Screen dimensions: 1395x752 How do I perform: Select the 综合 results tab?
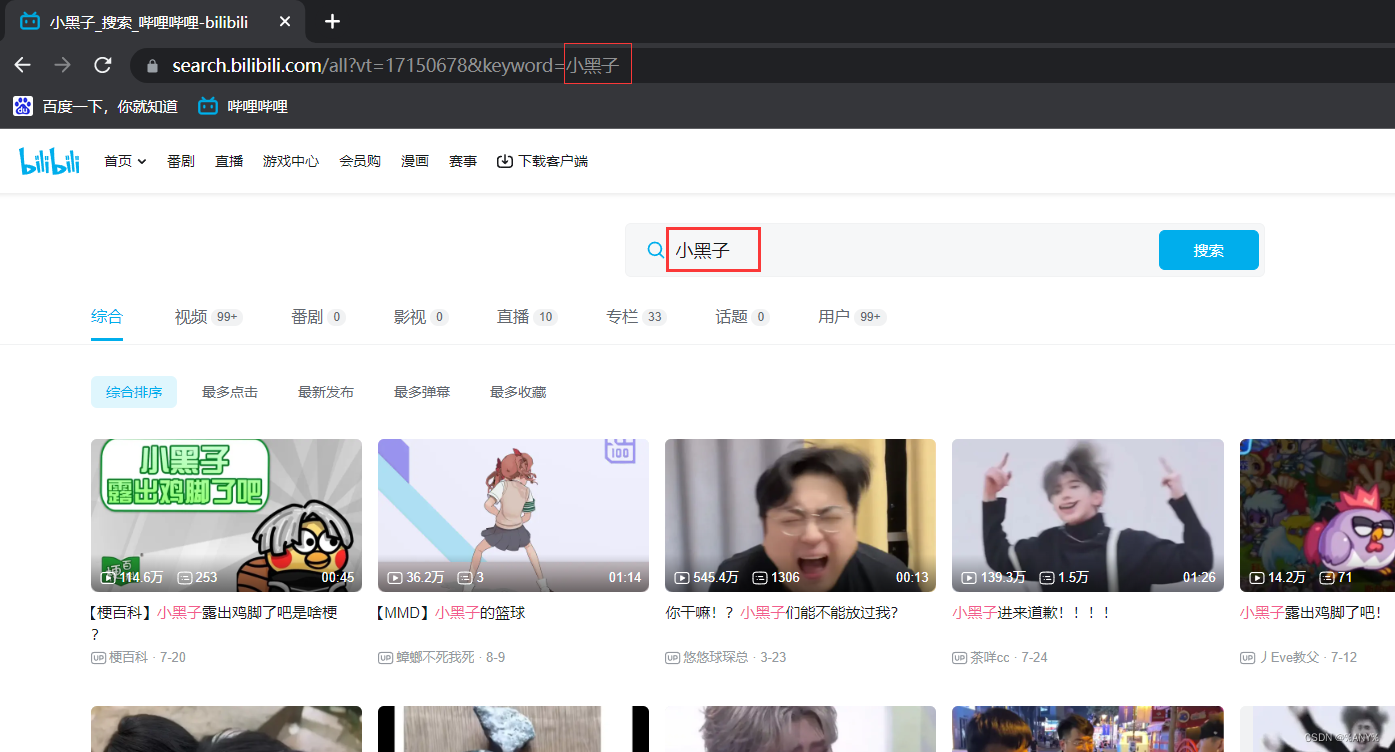107,317
